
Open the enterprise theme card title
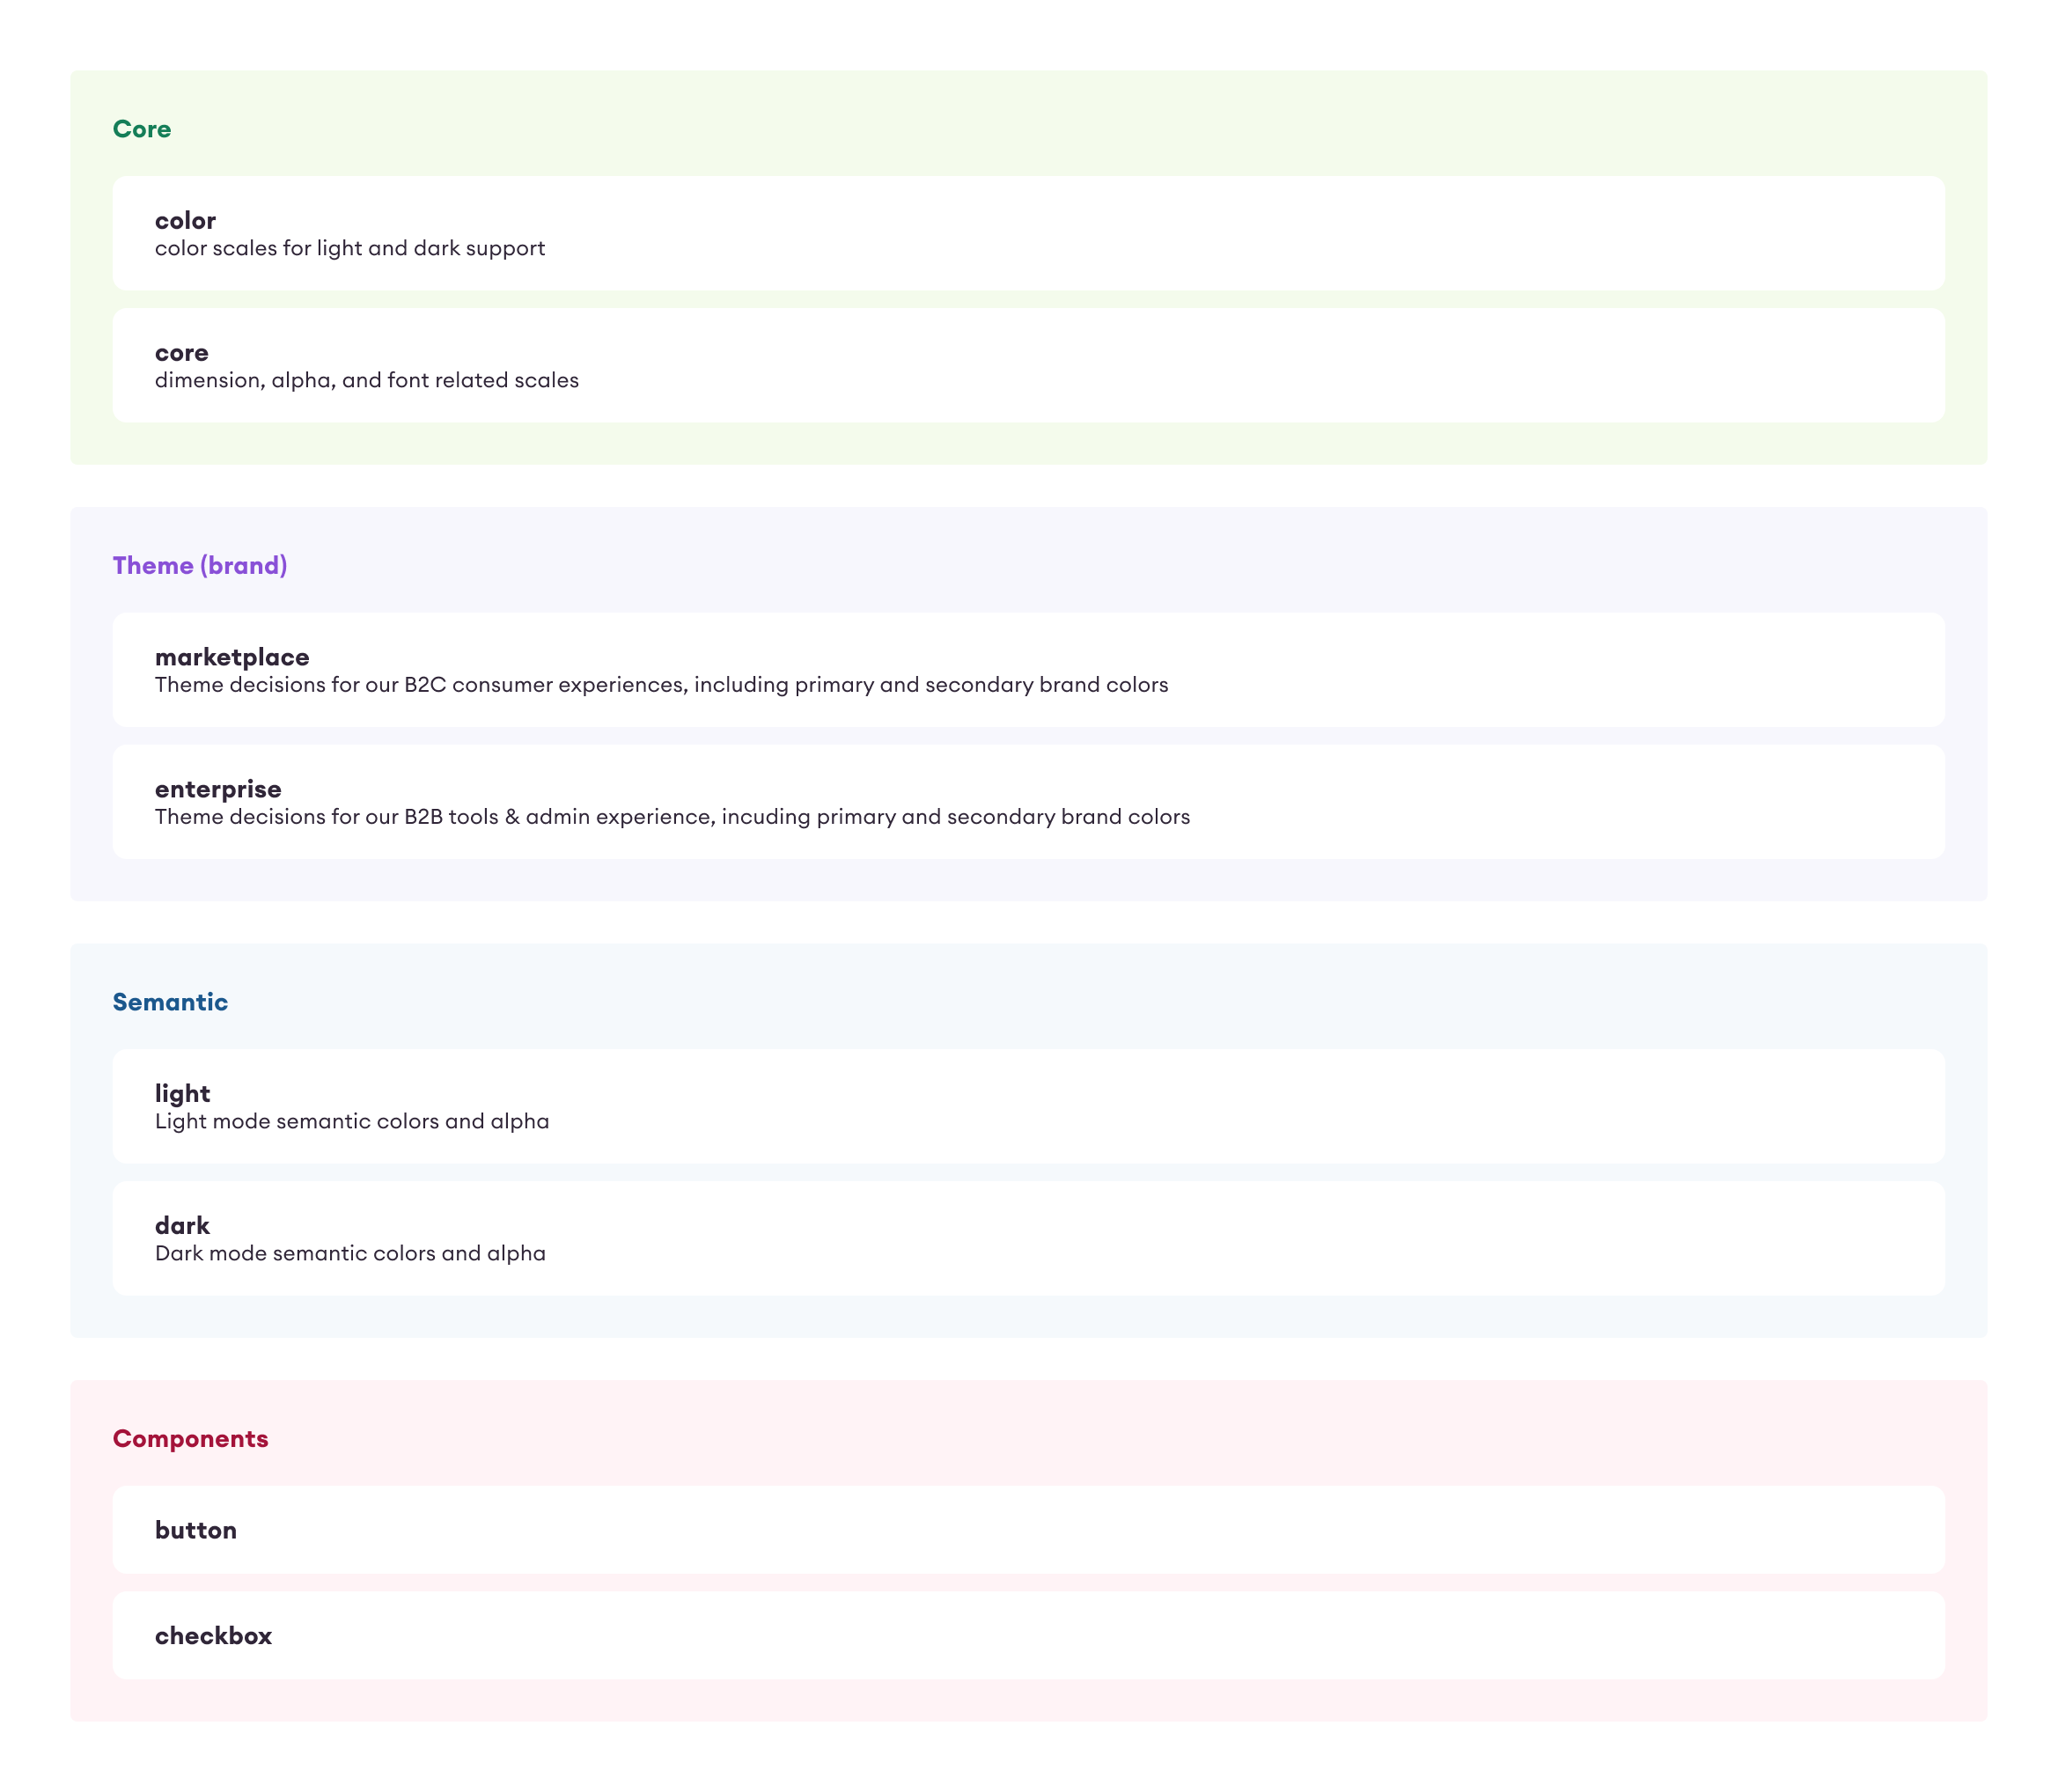(x=217, y=789)
